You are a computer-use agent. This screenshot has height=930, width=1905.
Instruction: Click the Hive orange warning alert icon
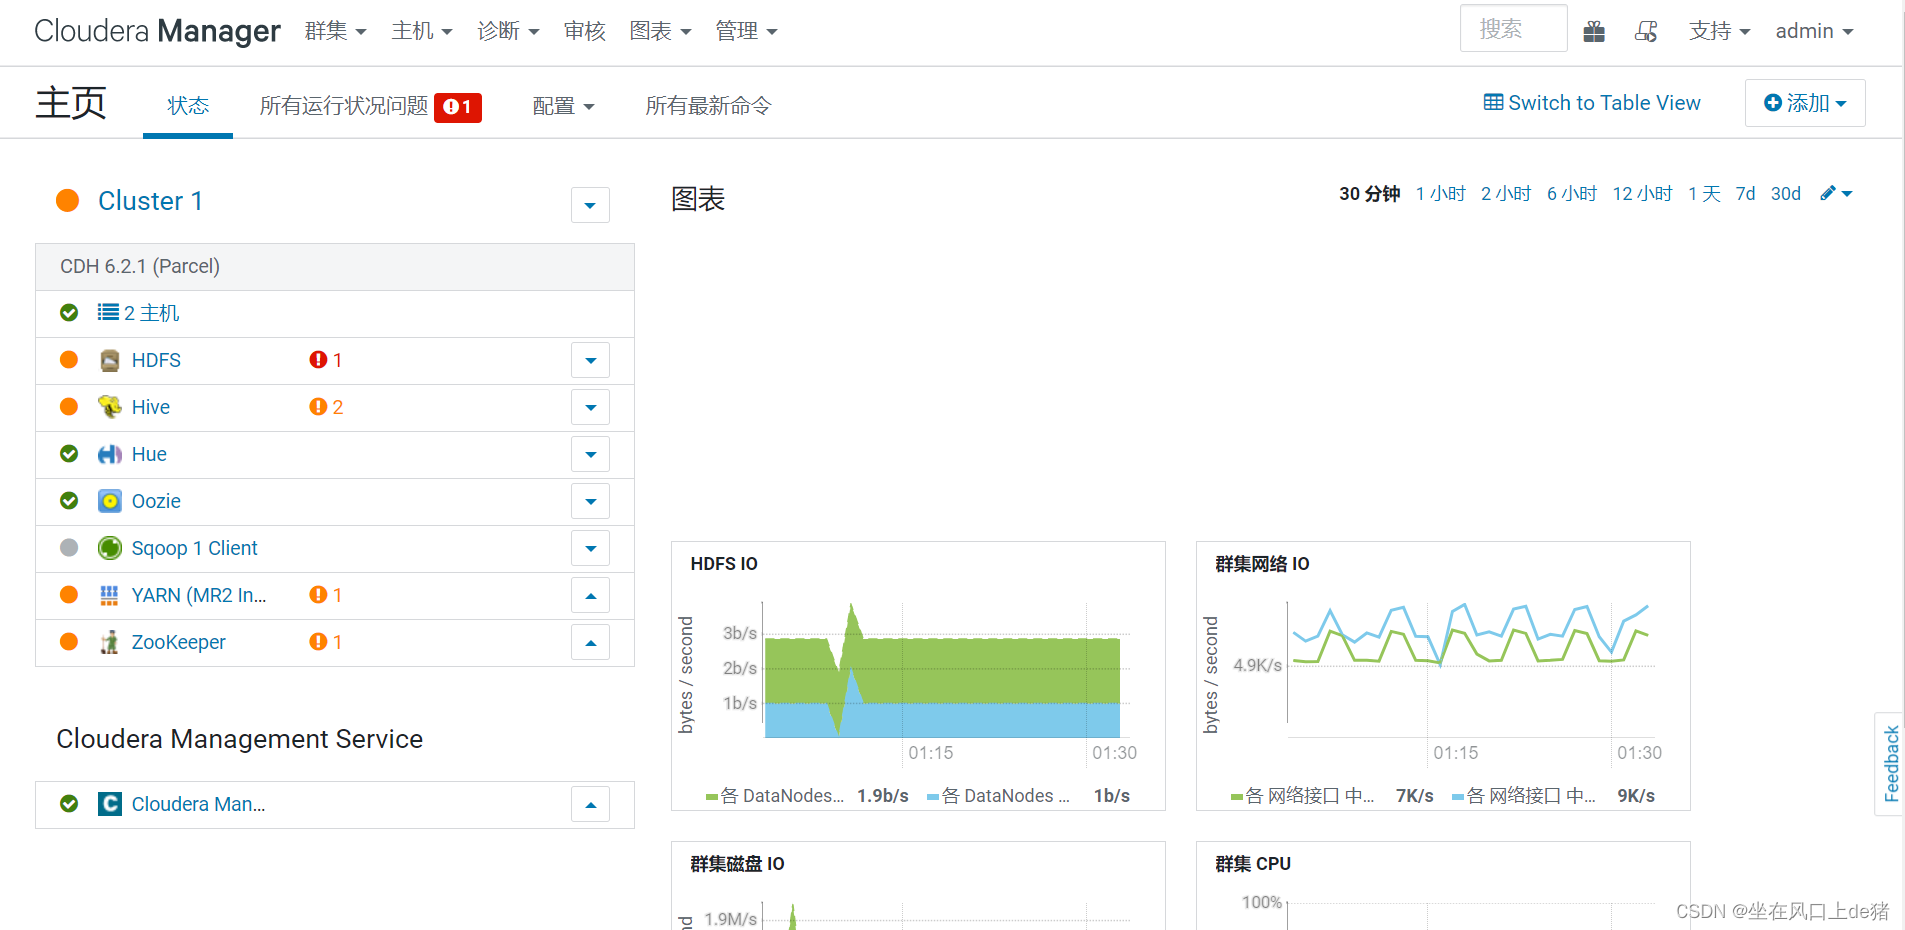318,407
